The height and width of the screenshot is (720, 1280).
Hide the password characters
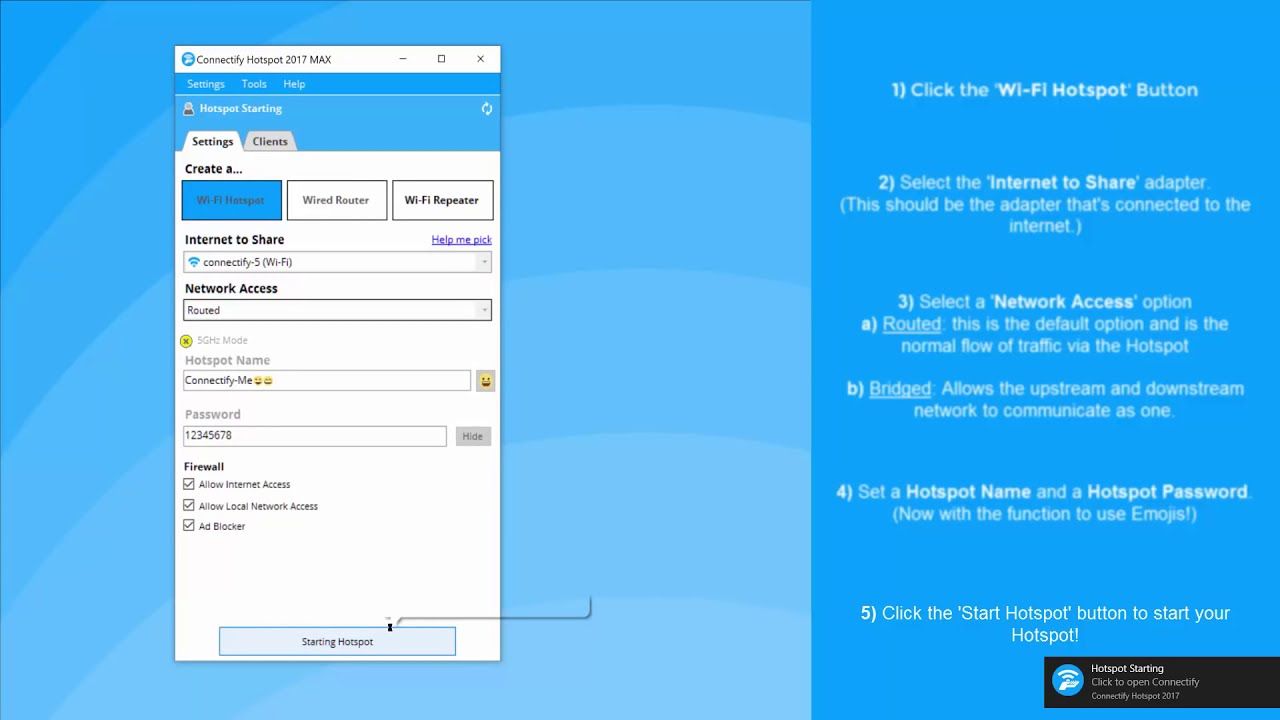(x=472, y=435)
